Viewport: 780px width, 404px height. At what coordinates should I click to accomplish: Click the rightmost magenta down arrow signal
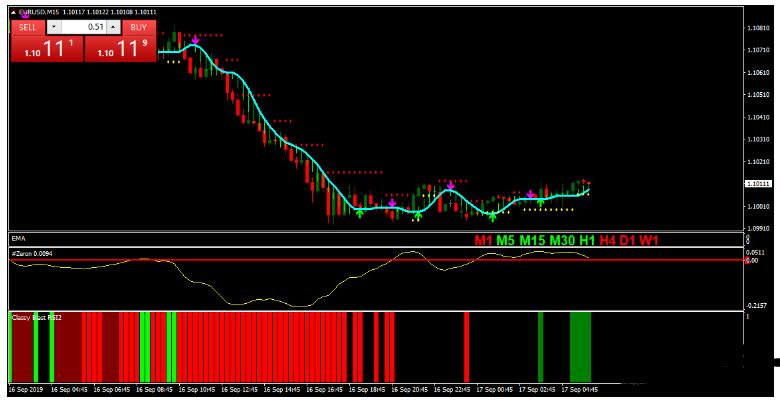(530, 195)
